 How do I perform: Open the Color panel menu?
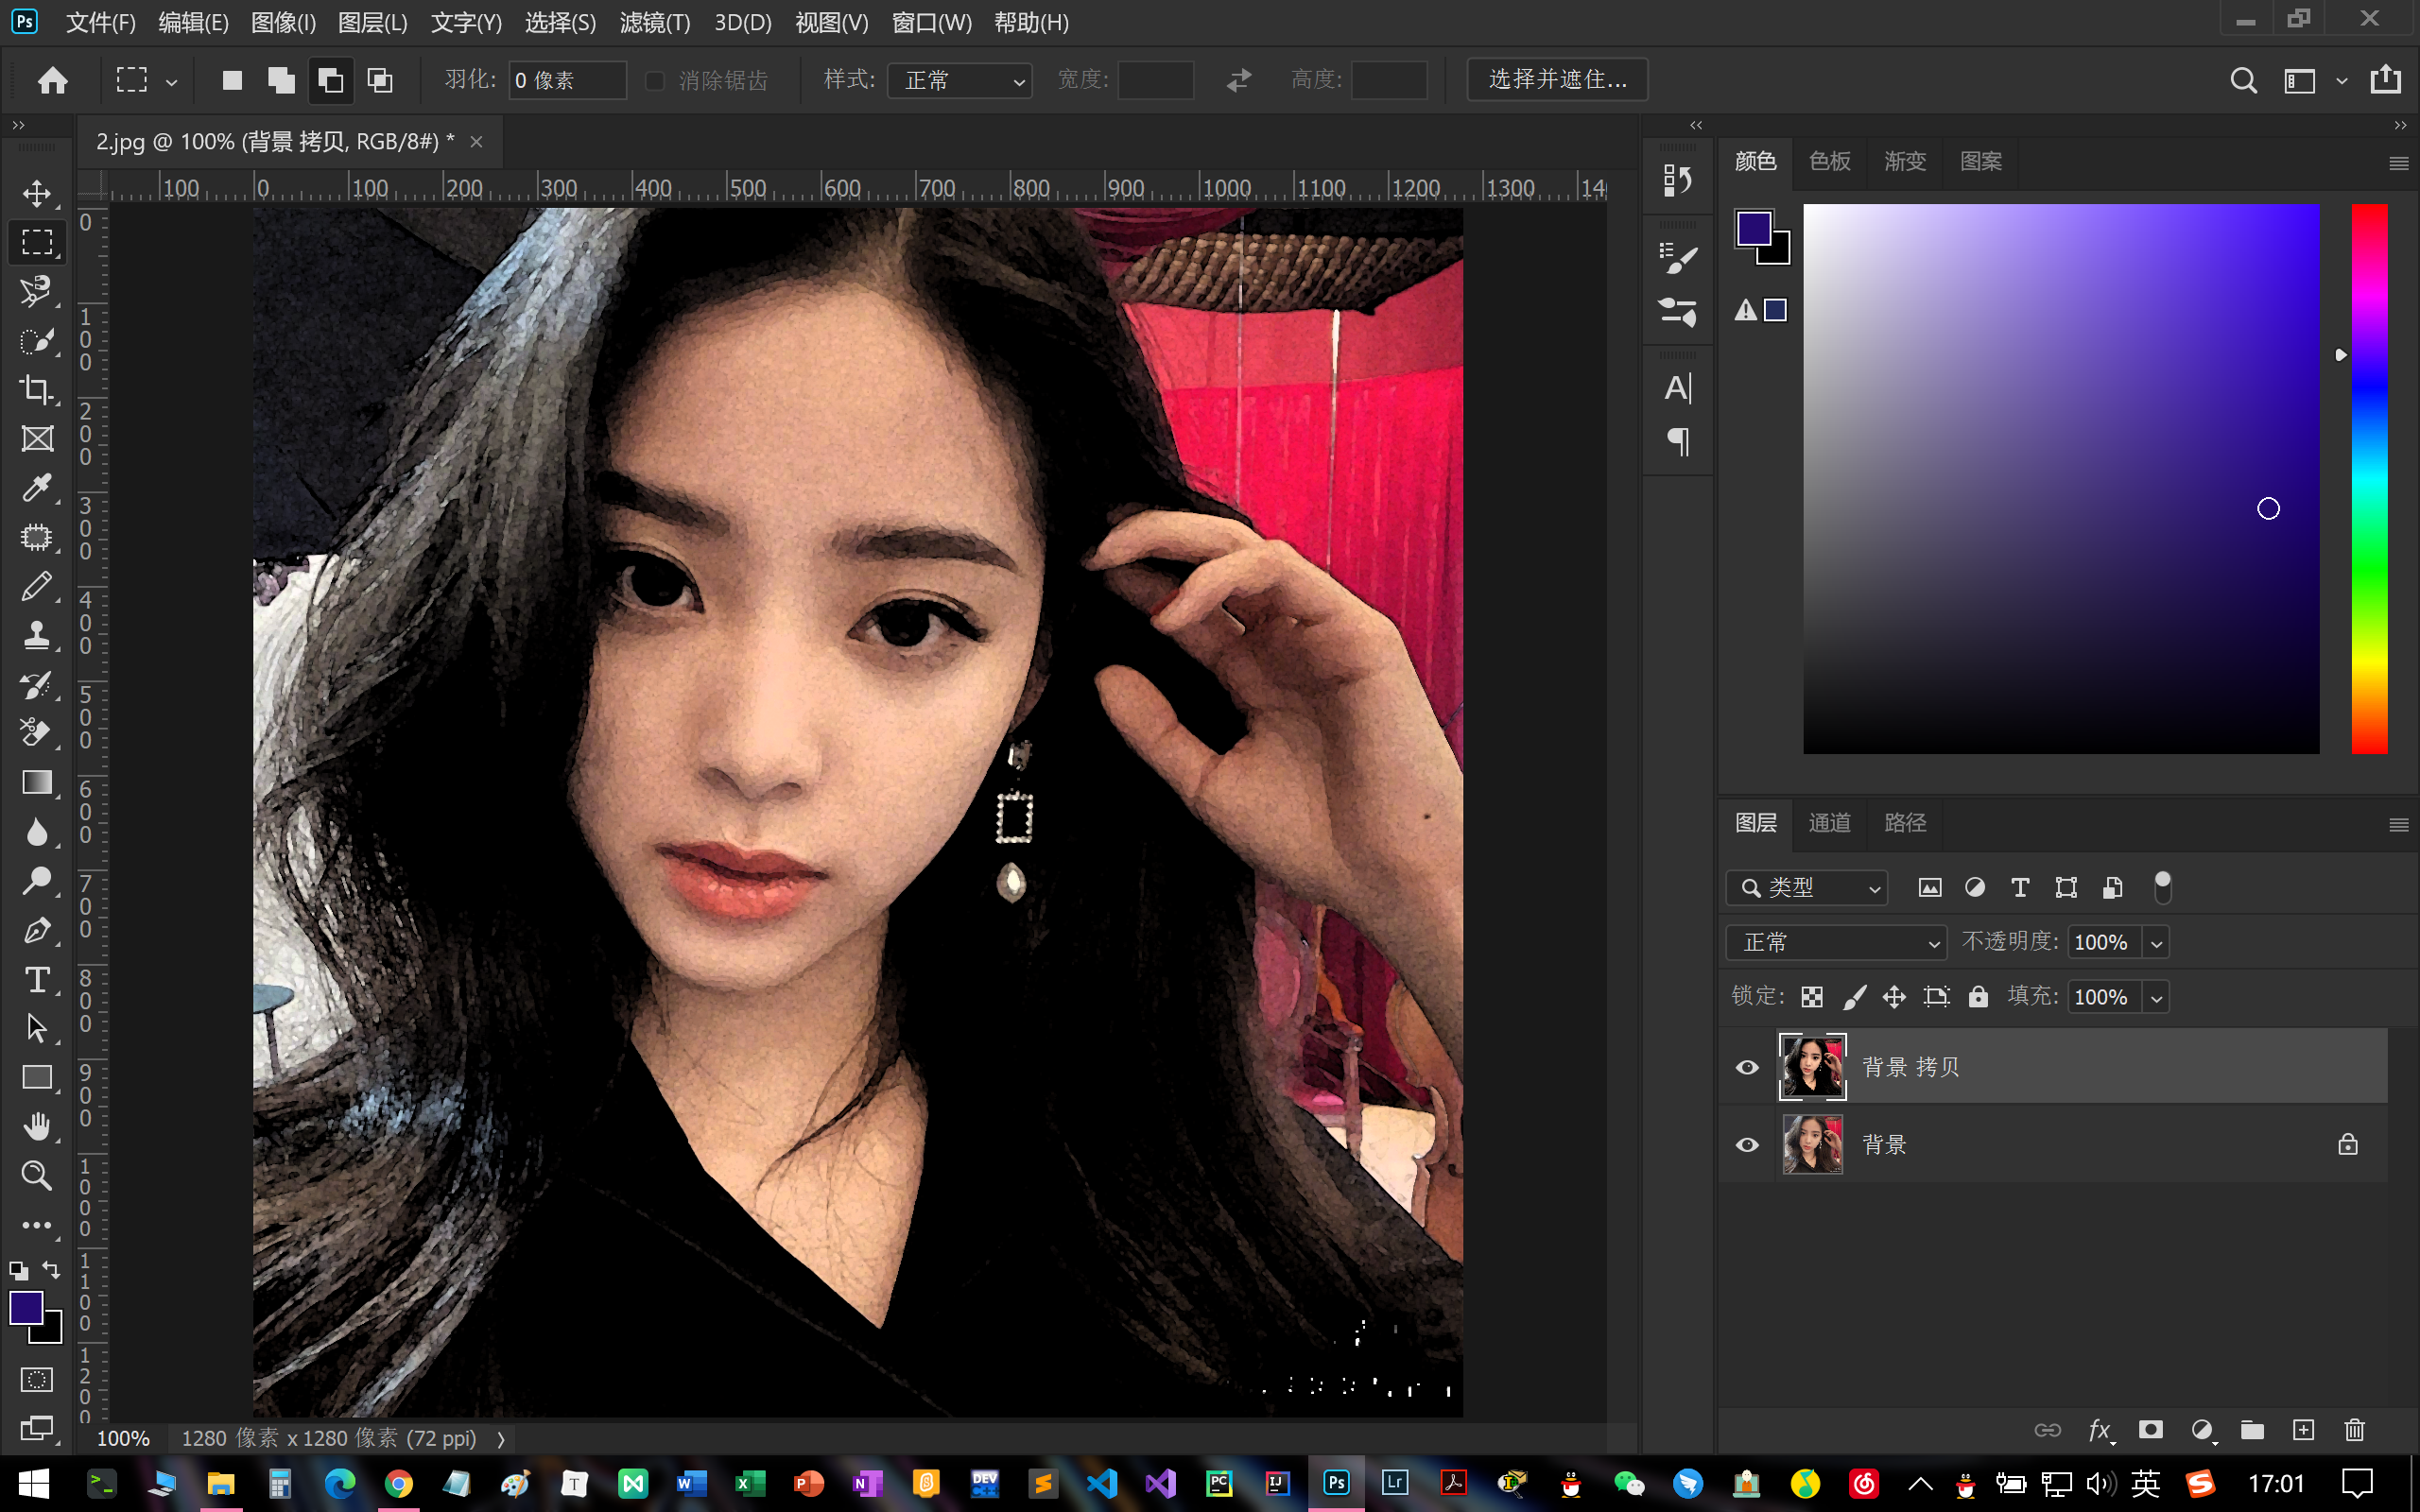[x=2398, y=163]
